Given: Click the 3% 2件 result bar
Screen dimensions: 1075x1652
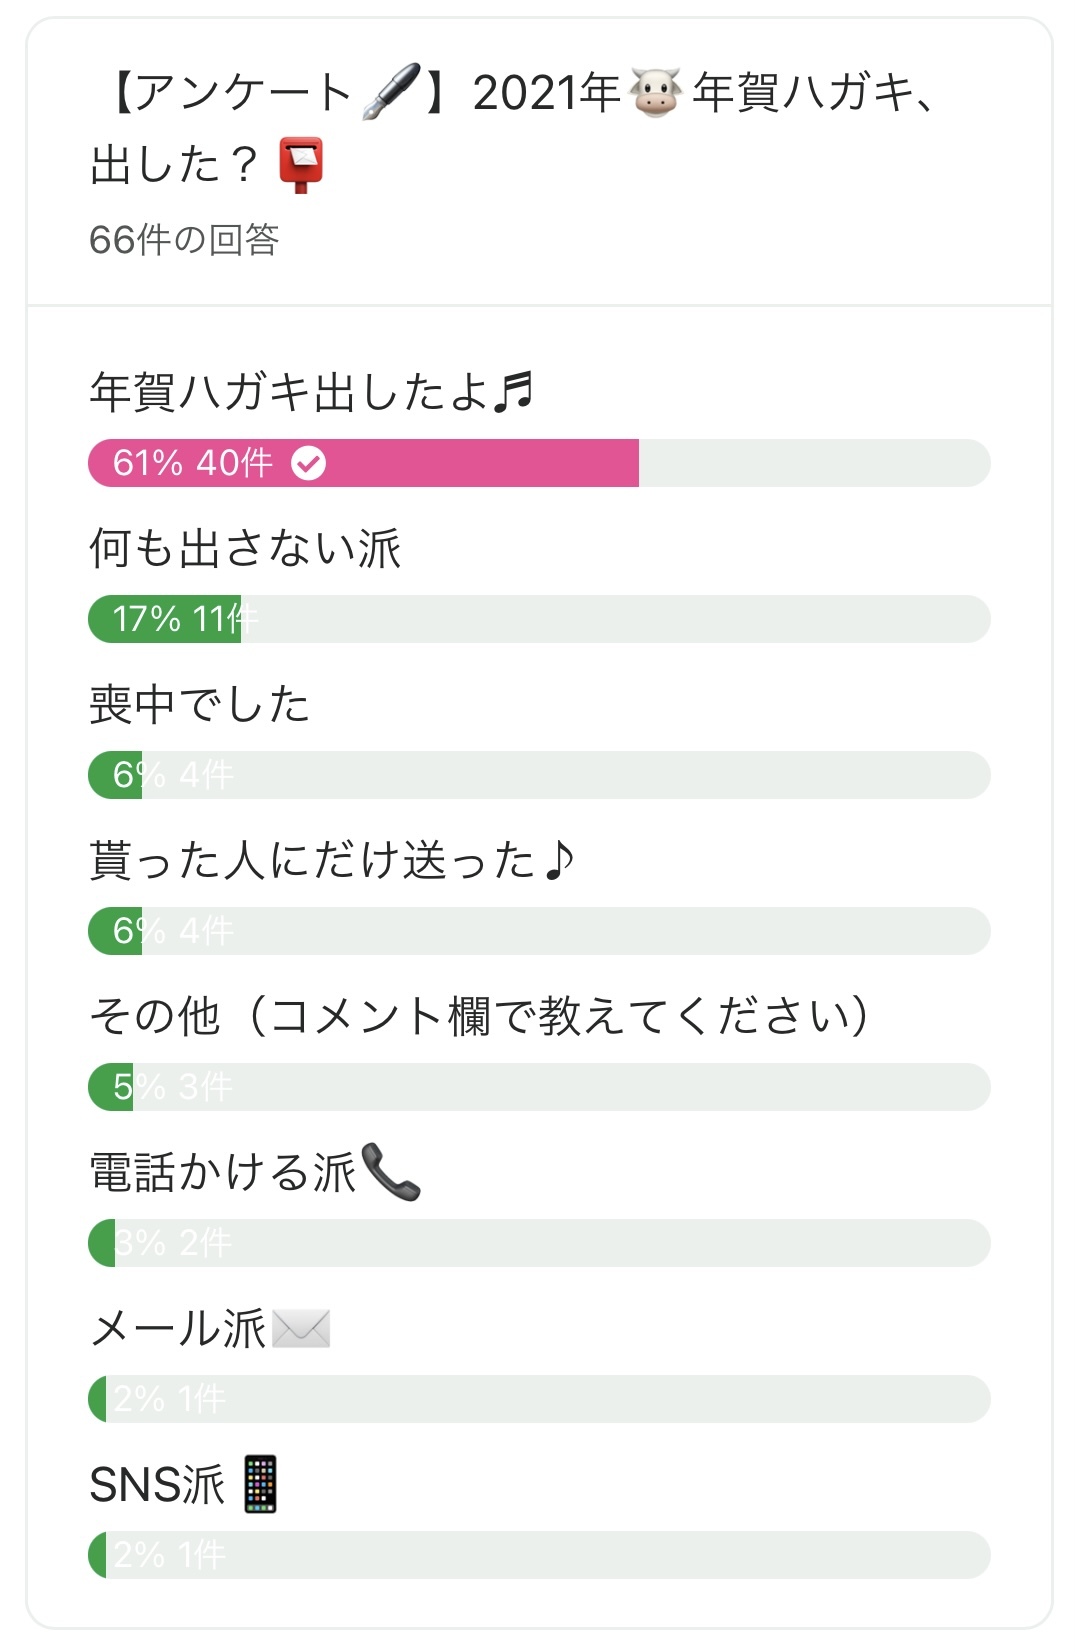Looking at the screenshot, I should pyautogui.click(x=539, y=1243).
